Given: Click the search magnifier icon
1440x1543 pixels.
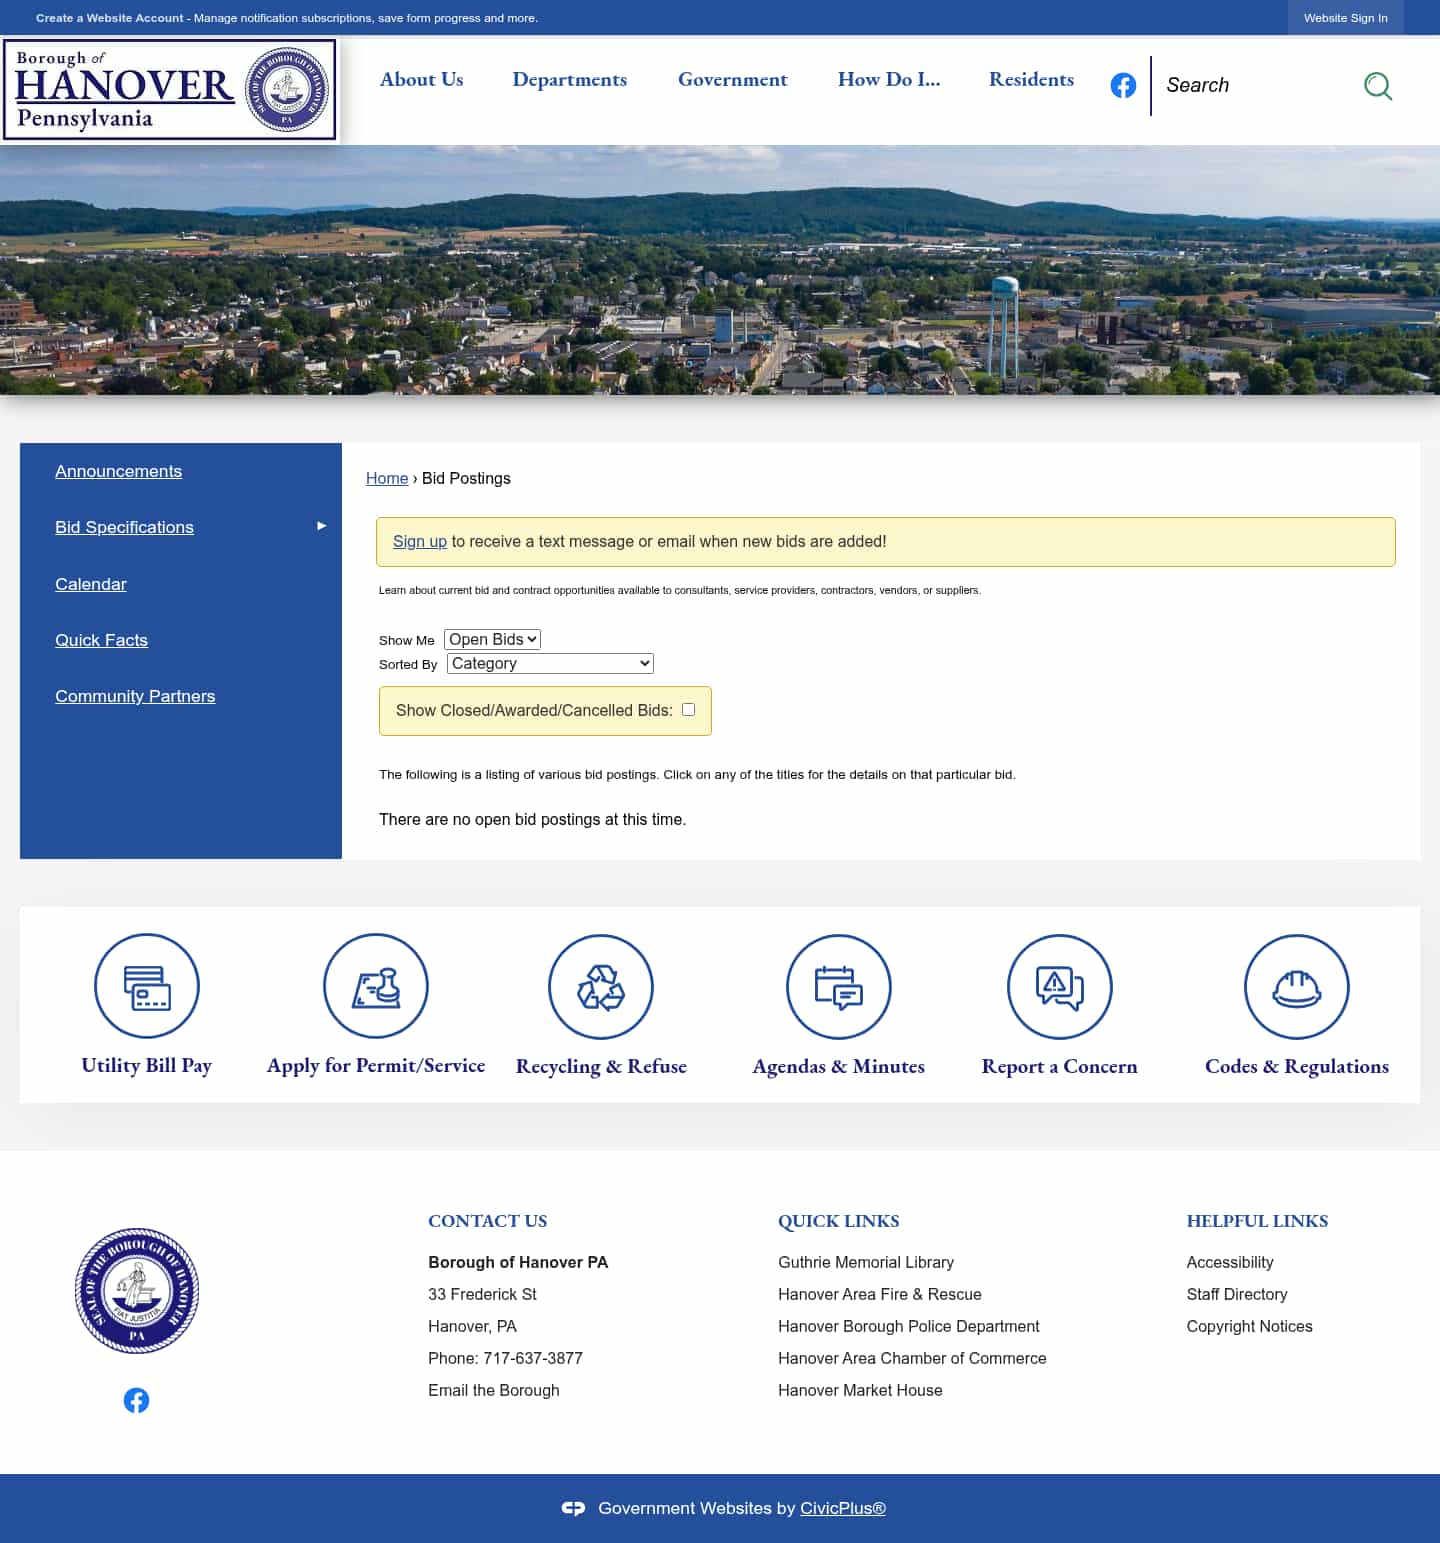Looking at the screenshot, I should (x=1379, y=86).
